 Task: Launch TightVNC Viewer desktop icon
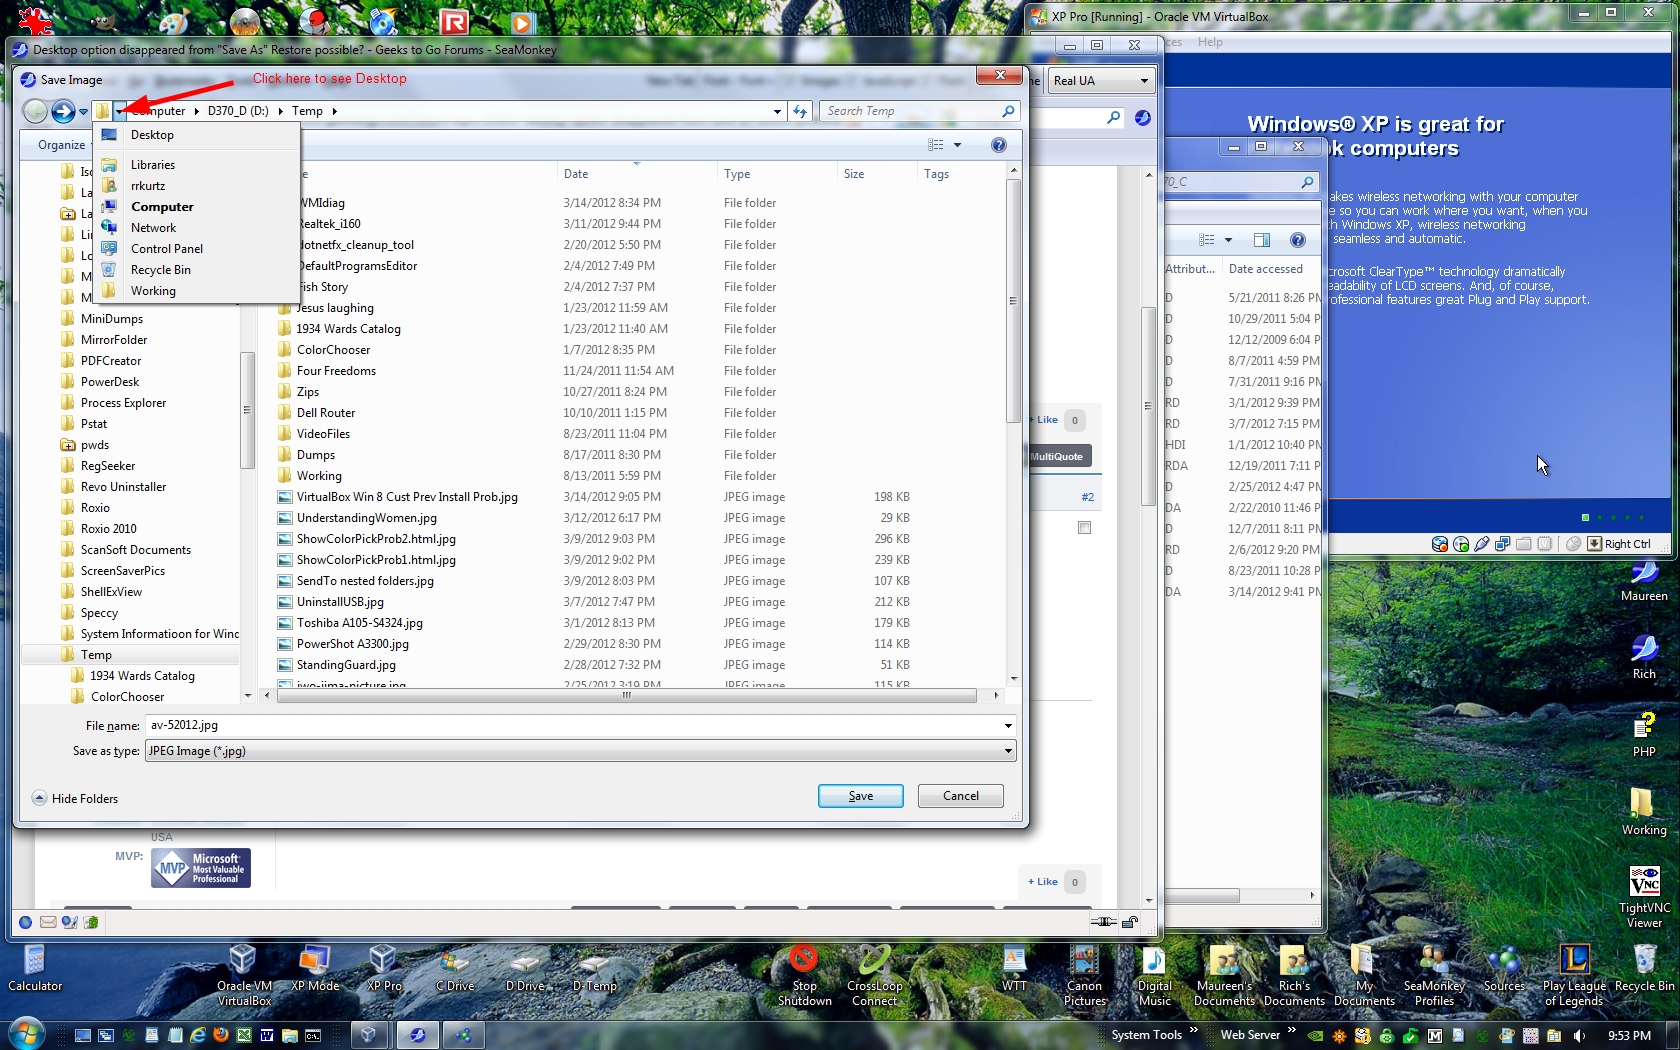(1644, 896)
